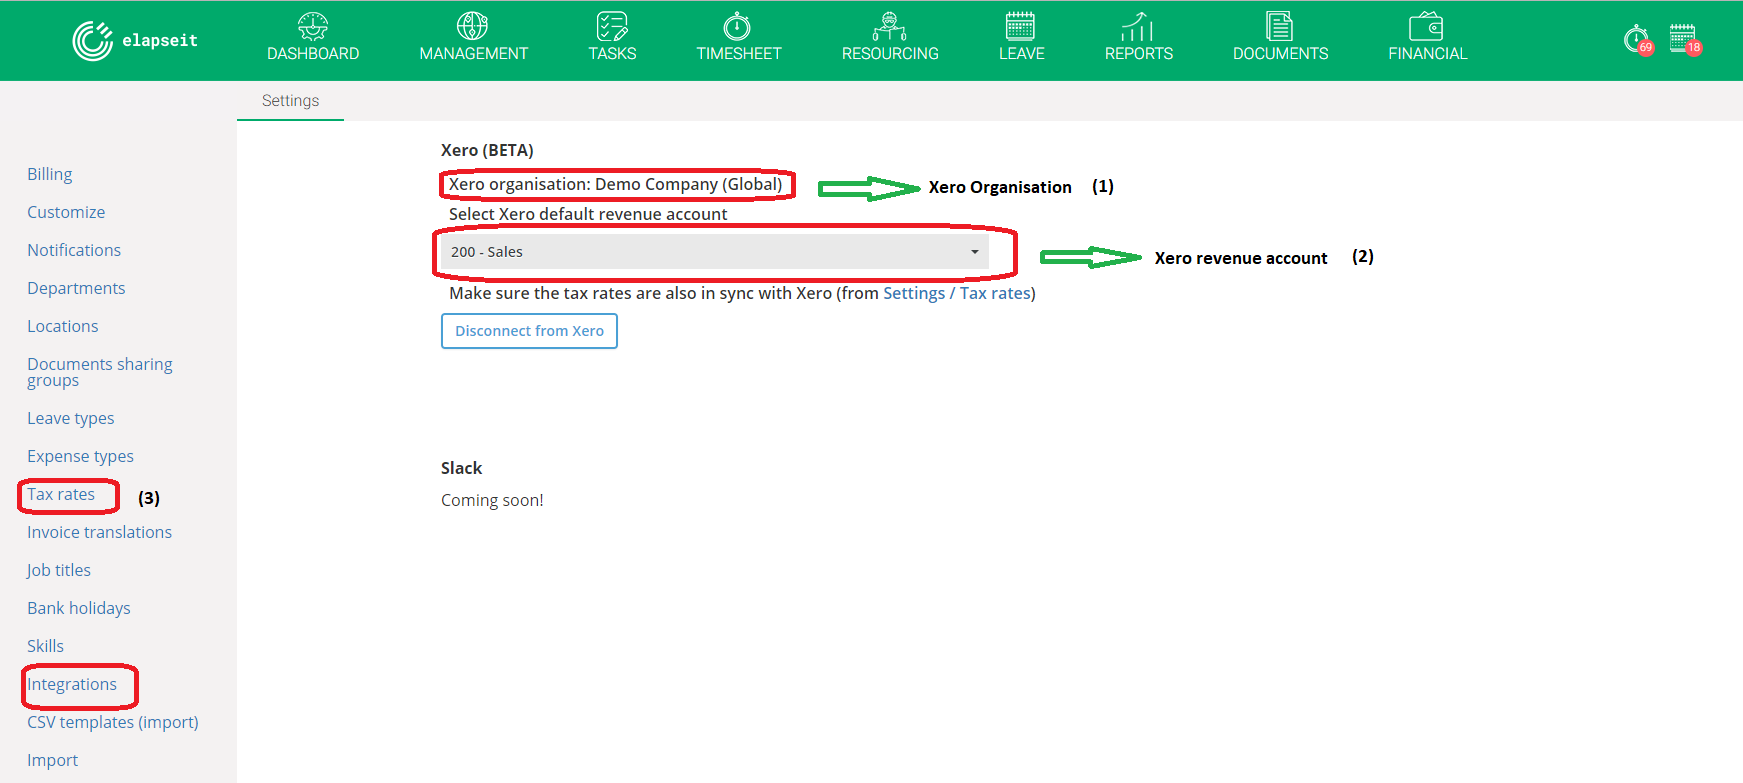Open the Timesheet stopwatch icon
Screen dimensions: 1743x783
click(x=738, y=26)
